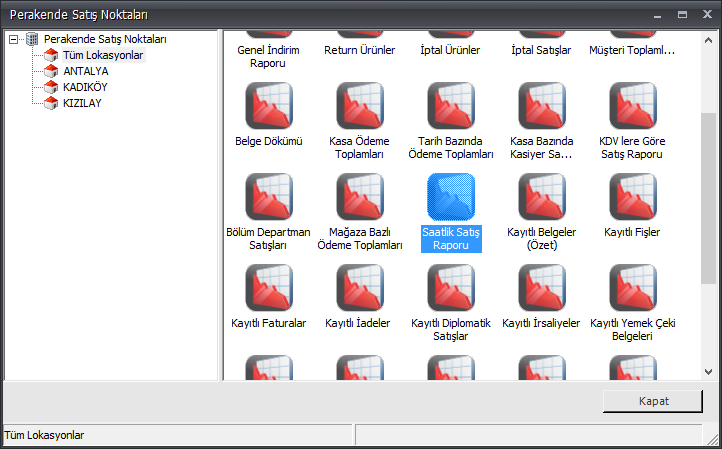The width and height of the screenshot is (722, 449).
Task: Open Tarih Bazında Ödeme Toplamları report icon
Action: [451, 105]
